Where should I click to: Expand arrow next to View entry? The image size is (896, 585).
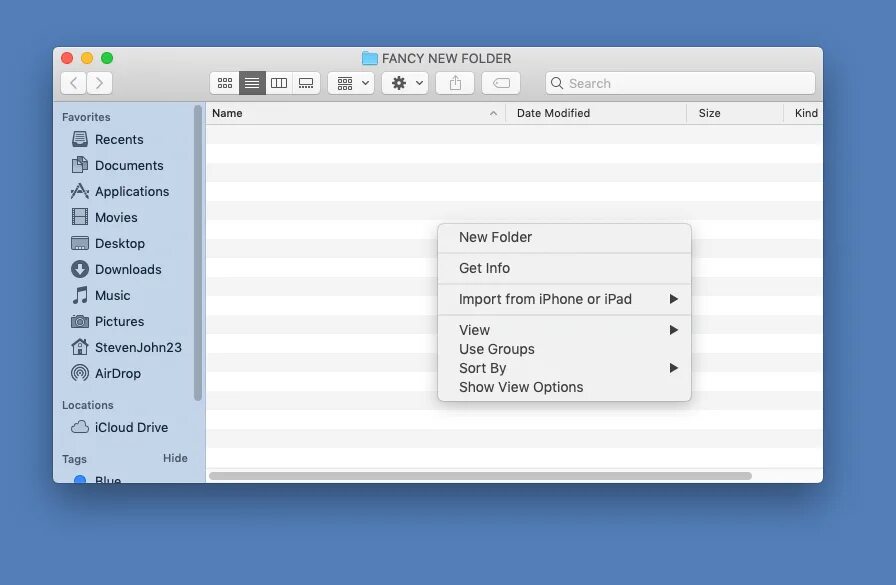(674, 330)
